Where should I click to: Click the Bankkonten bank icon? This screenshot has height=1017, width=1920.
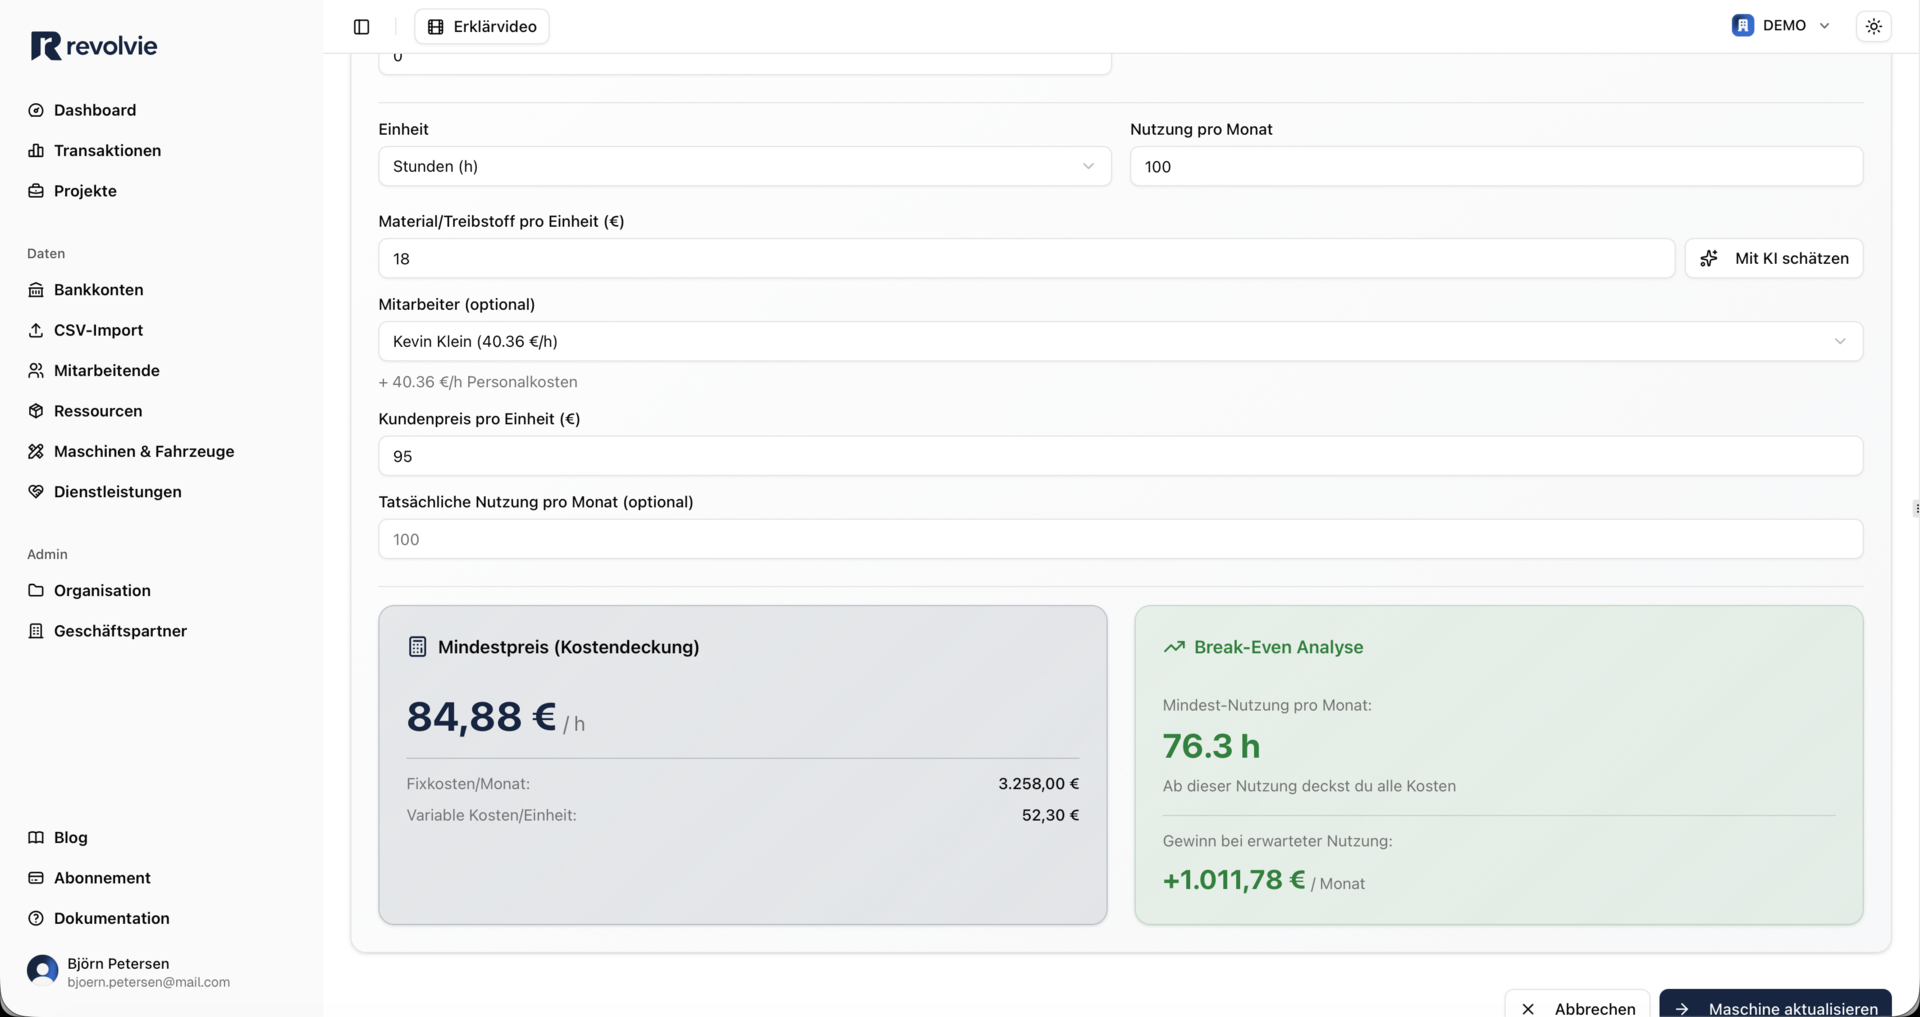(x=36, y=290)
